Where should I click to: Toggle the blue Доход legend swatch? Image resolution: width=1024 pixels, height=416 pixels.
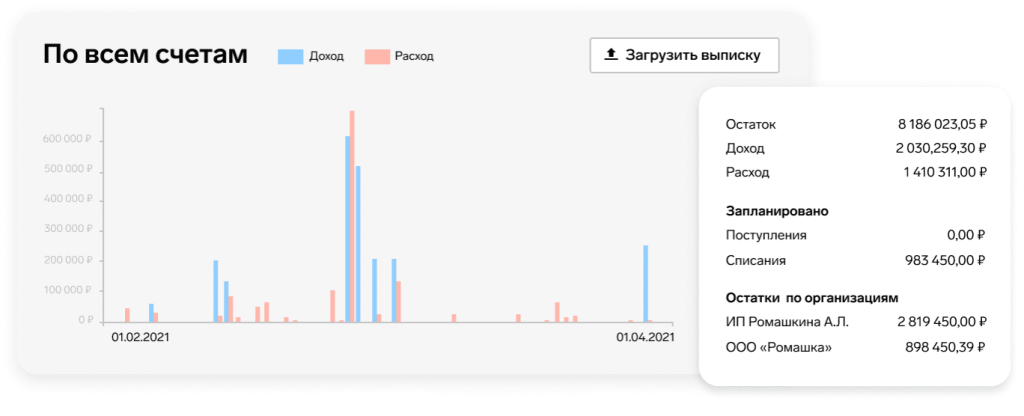pos(290,56)
